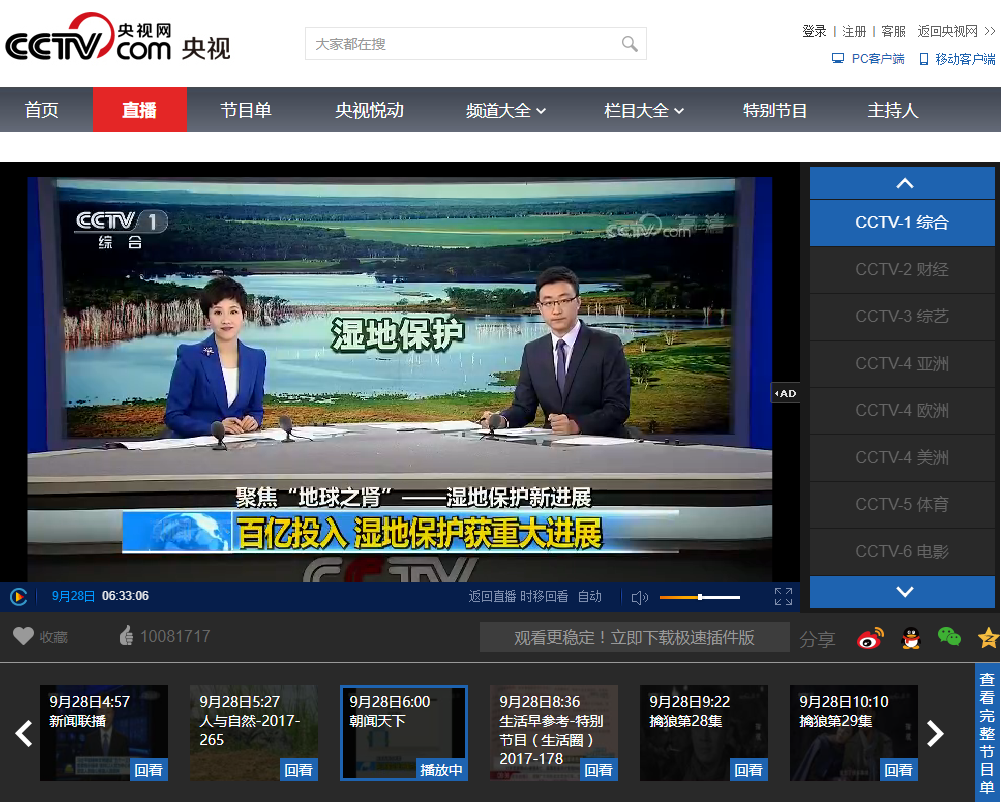Image resolution: width=1001 pixels, height=802 pixels.
Task: Click the 查看完整节目单 vertical button
Action: tap(988, 733)
